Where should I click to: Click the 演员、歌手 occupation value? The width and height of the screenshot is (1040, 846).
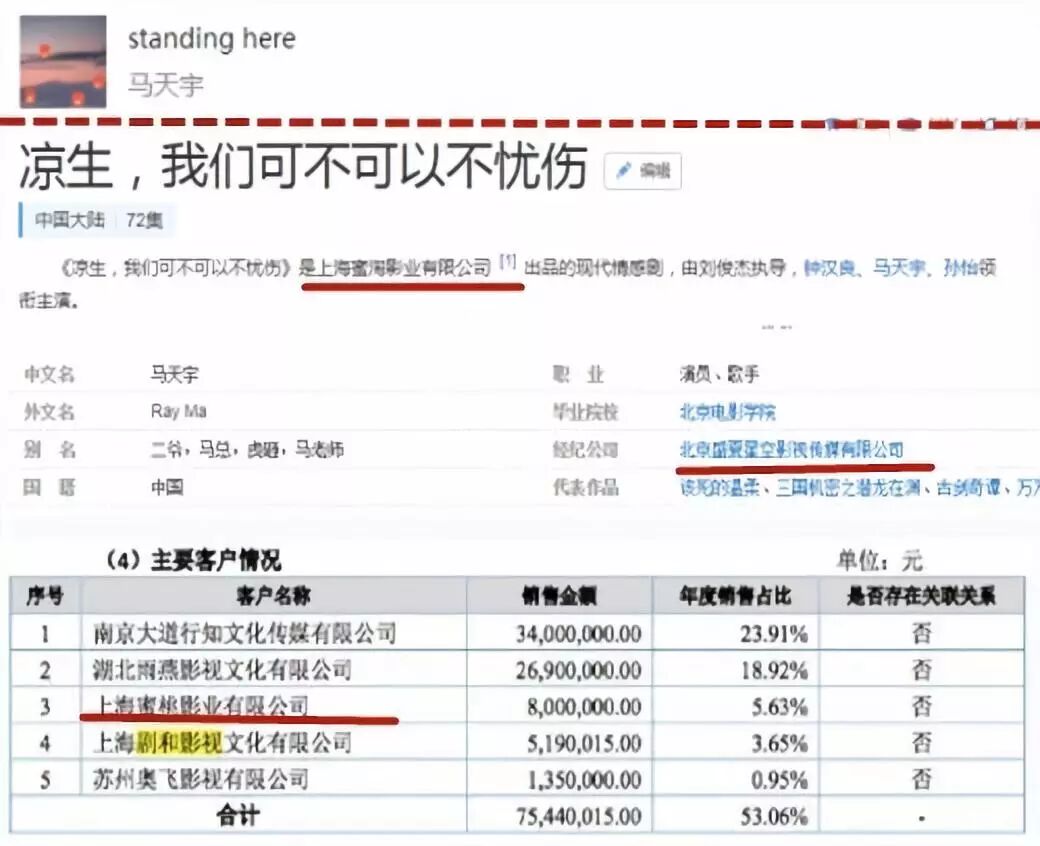719,375
